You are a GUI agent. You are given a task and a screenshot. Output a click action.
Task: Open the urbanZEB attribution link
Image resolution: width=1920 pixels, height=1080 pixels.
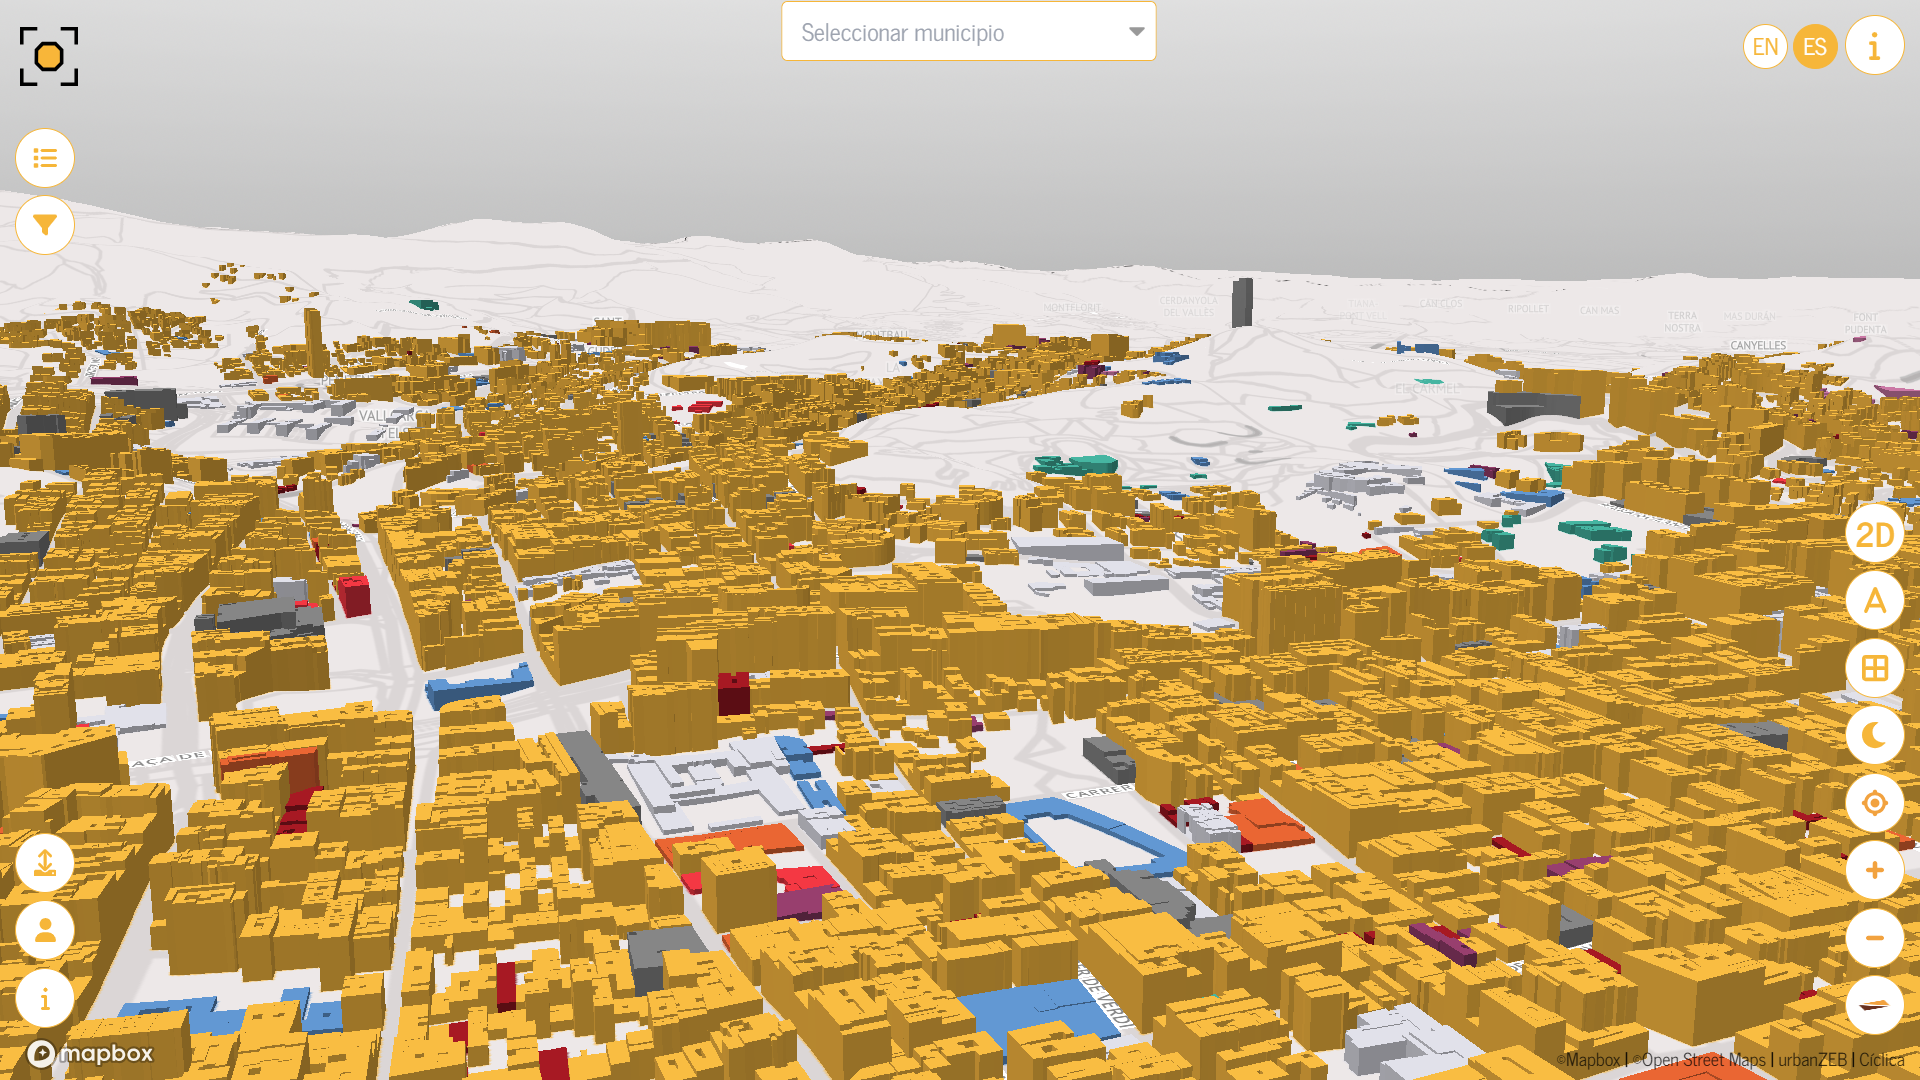coord(1812,1060)
